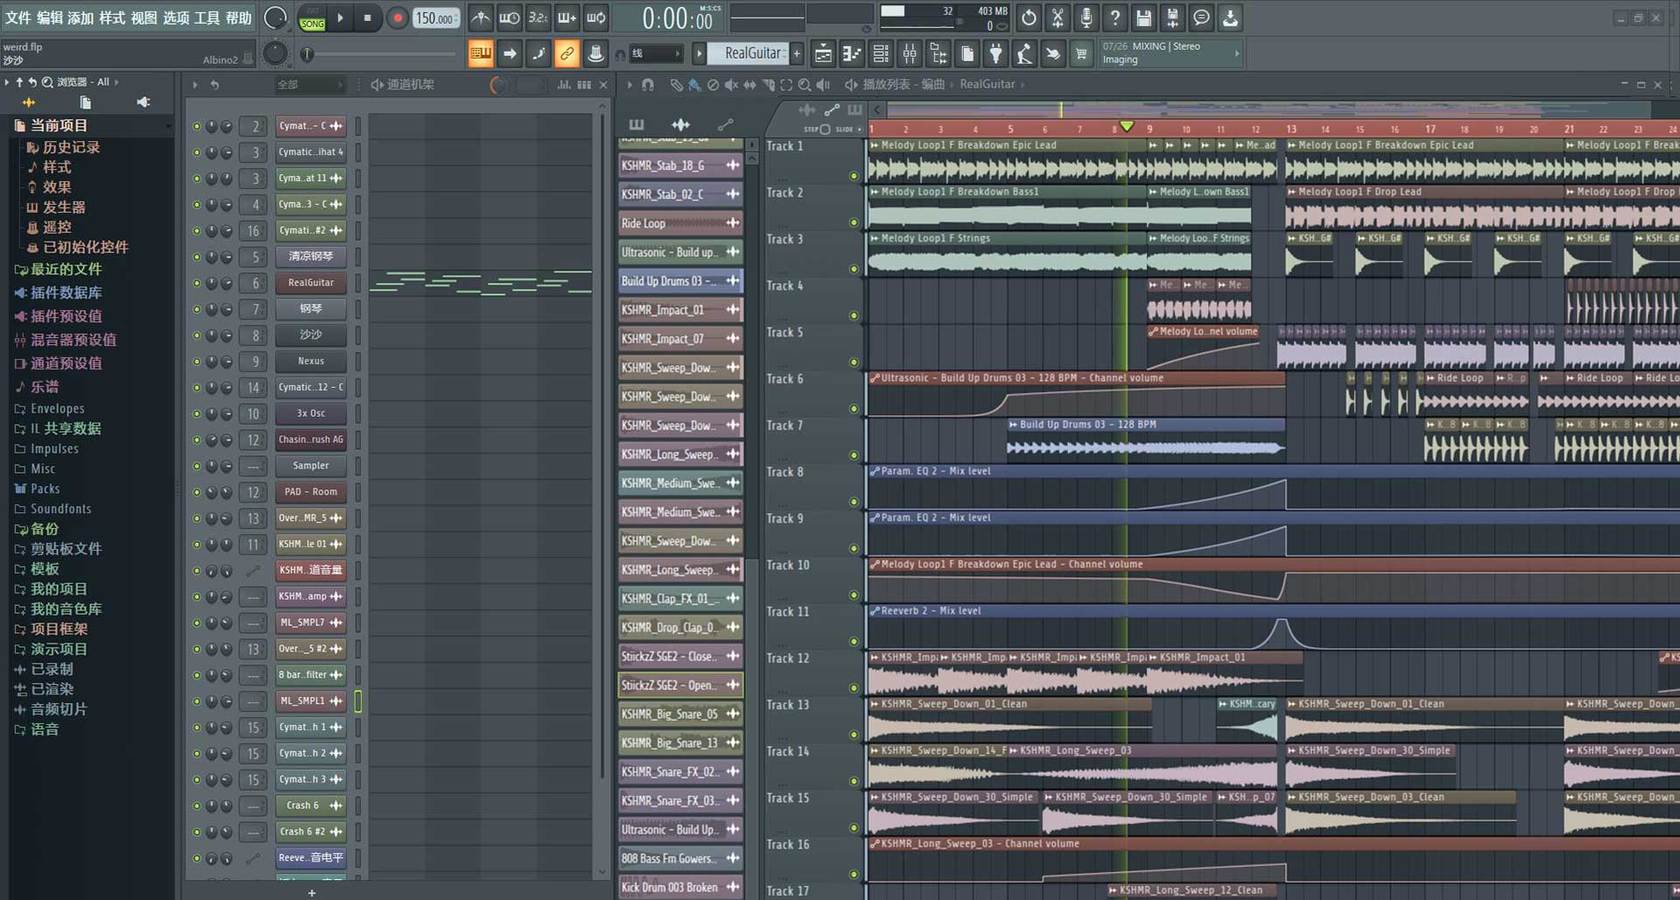Select the playlist mute tool
Viewport: 1680px width, 900px height.
pyautogui.click(x=731, y=85)
